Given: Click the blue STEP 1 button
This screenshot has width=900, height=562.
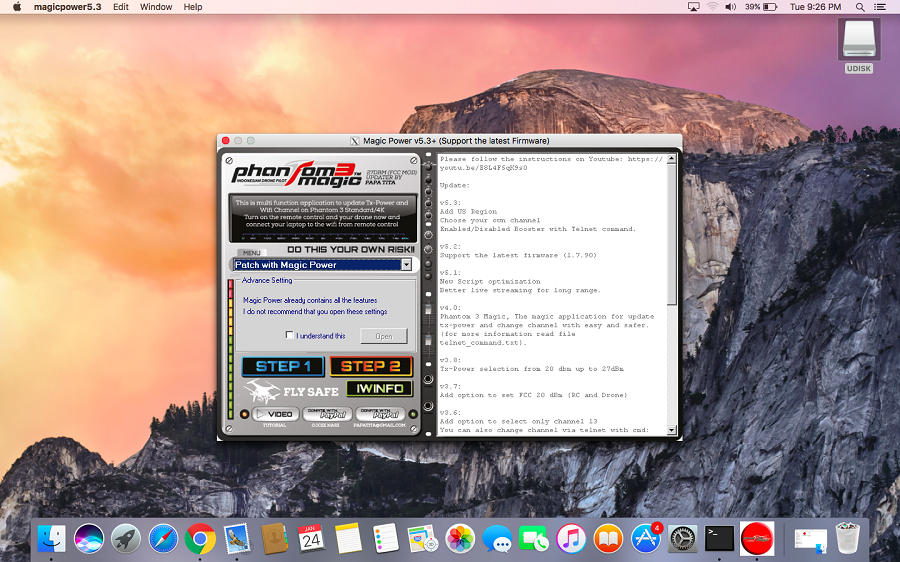Looking at the screenshot, I should coord(283,366).
